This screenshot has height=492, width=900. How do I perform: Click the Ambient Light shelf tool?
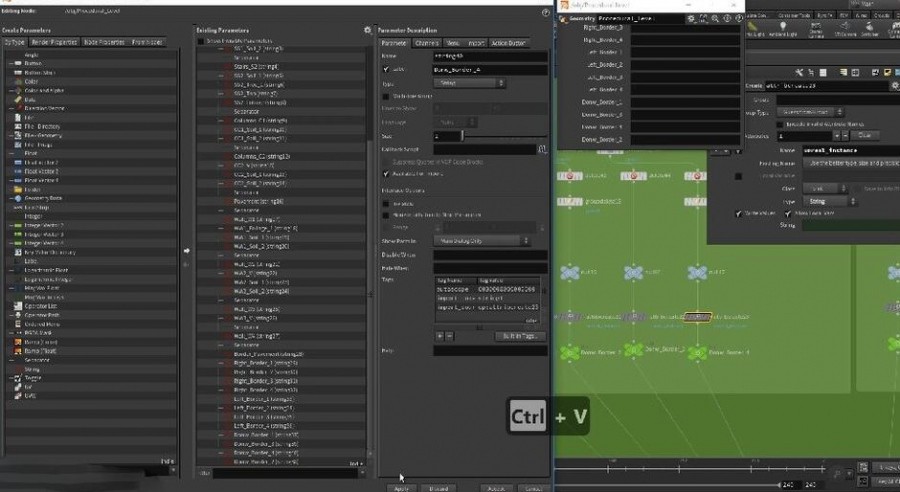782,28
